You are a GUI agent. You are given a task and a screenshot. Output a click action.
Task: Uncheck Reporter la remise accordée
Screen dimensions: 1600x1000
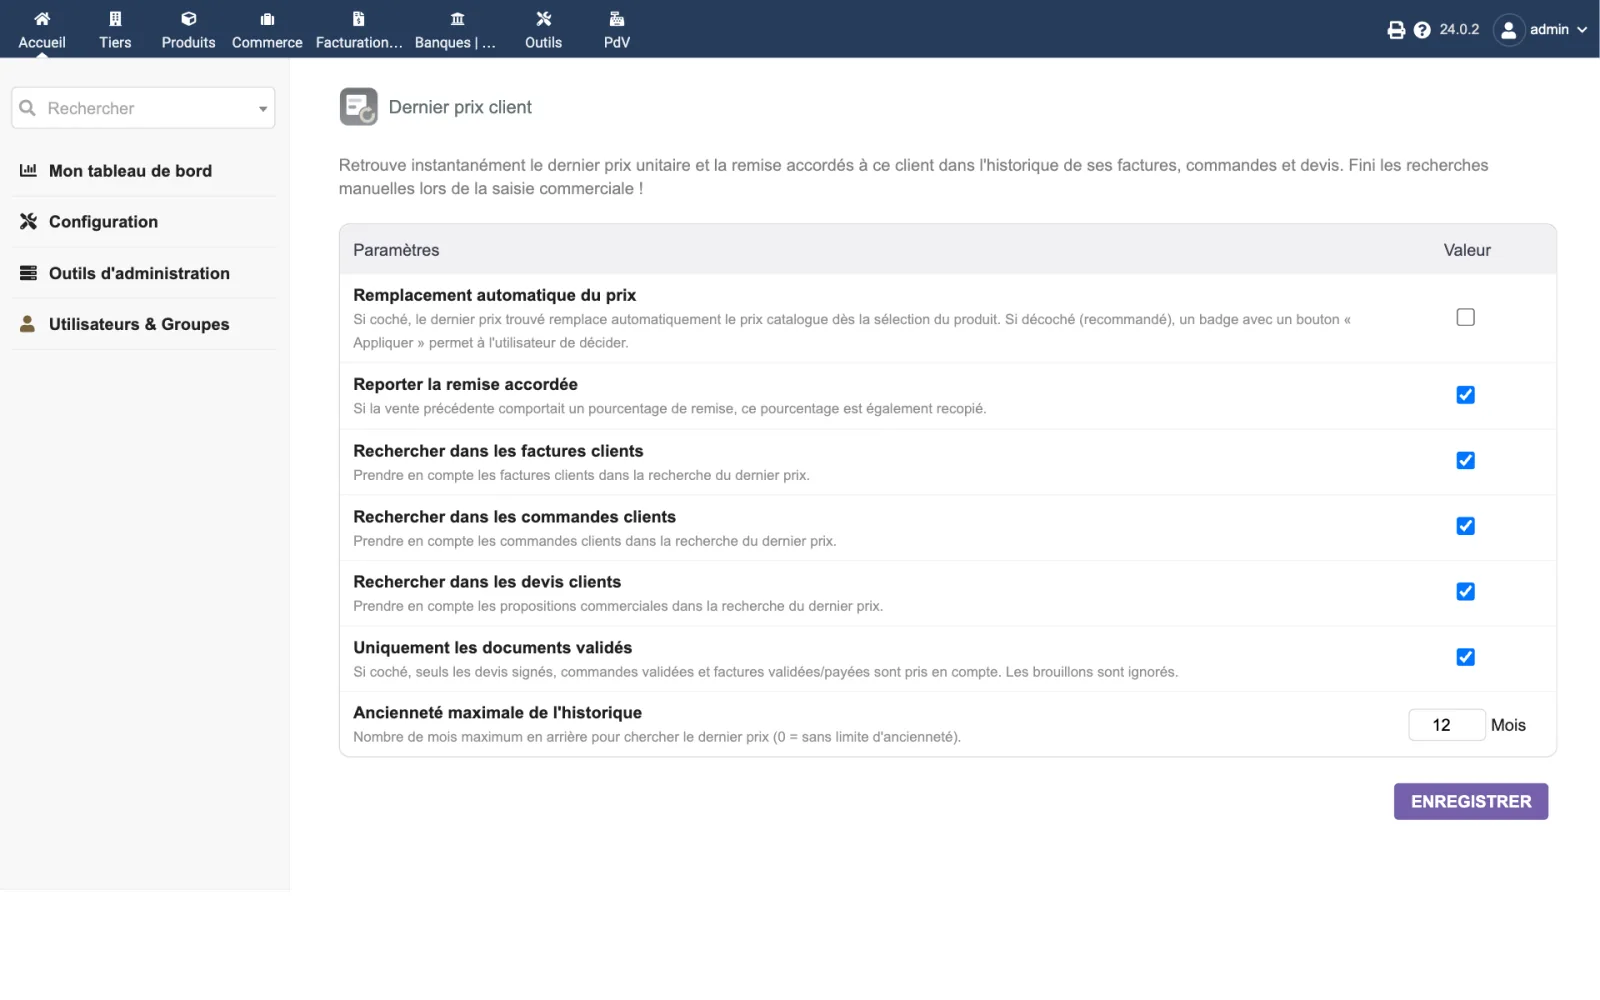point(1465,395)
